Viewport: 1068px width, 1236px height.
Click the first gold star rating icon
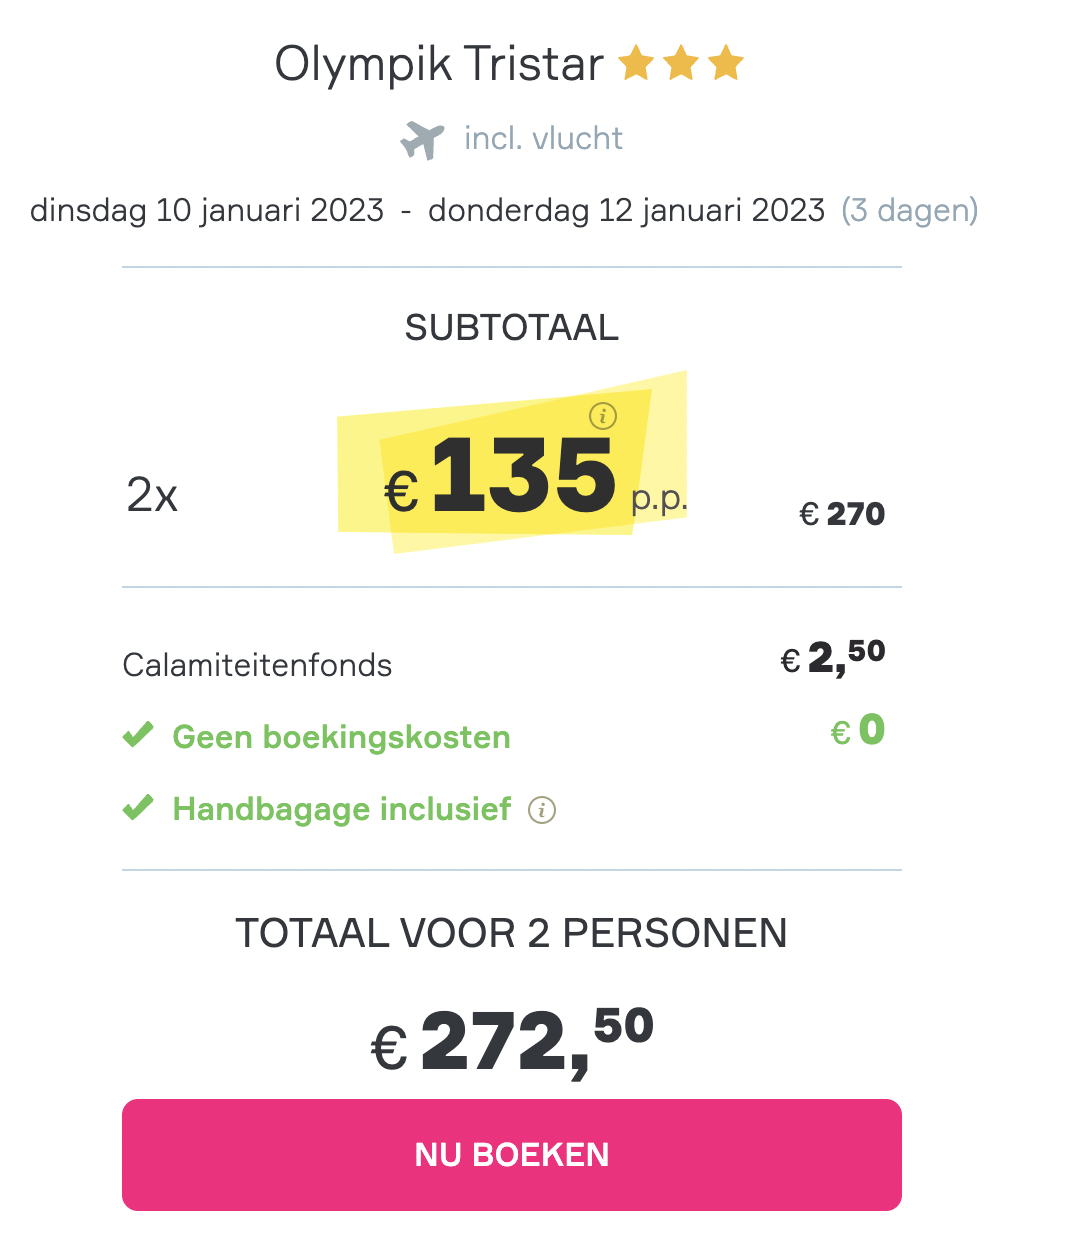tap(636, 64)
